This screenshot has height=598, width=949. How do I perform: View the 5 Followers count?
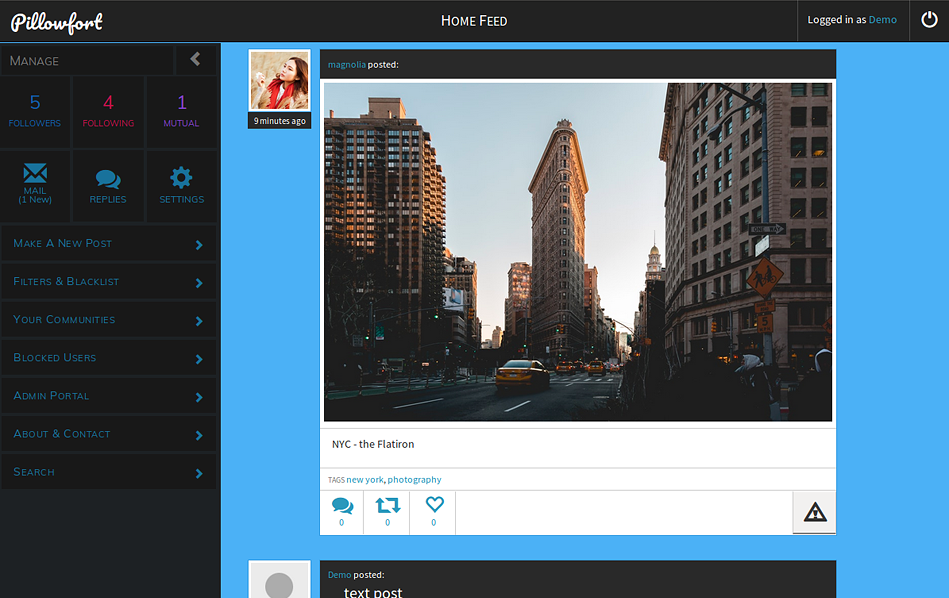tap(35, 110)
